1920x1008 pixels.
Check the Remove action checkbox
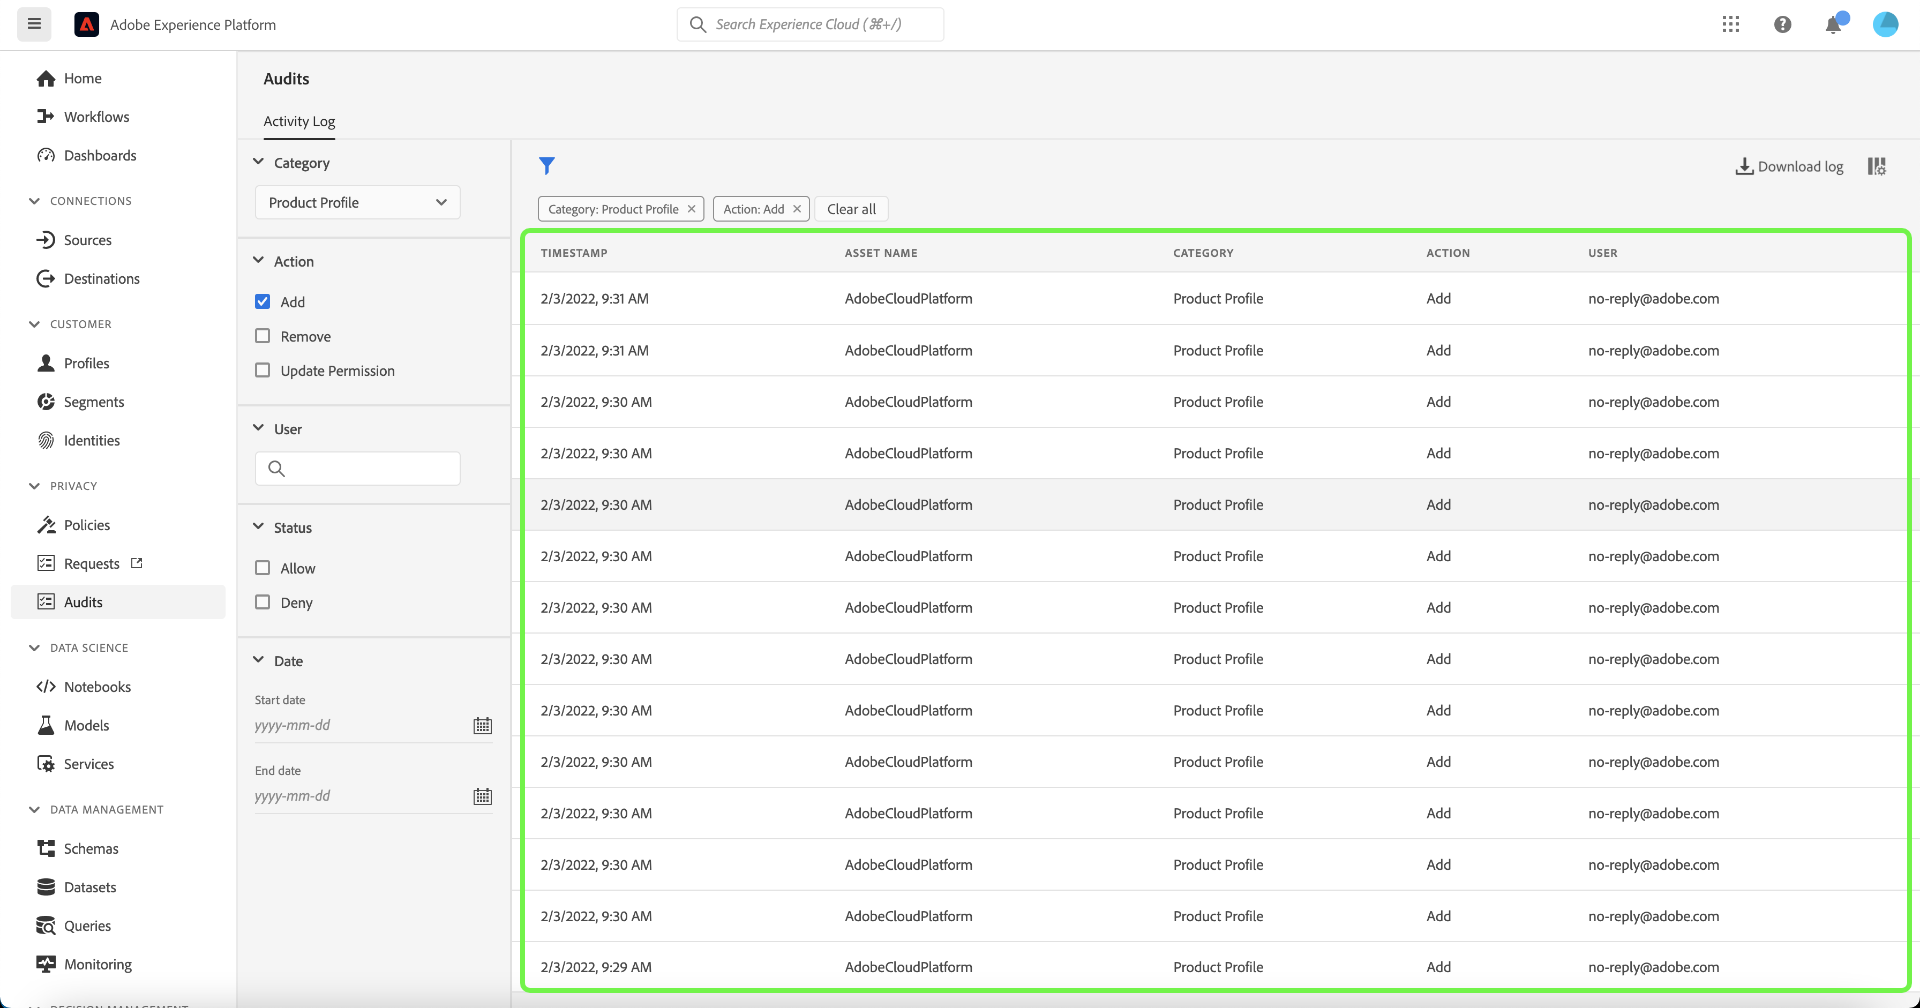click(263, 336)
